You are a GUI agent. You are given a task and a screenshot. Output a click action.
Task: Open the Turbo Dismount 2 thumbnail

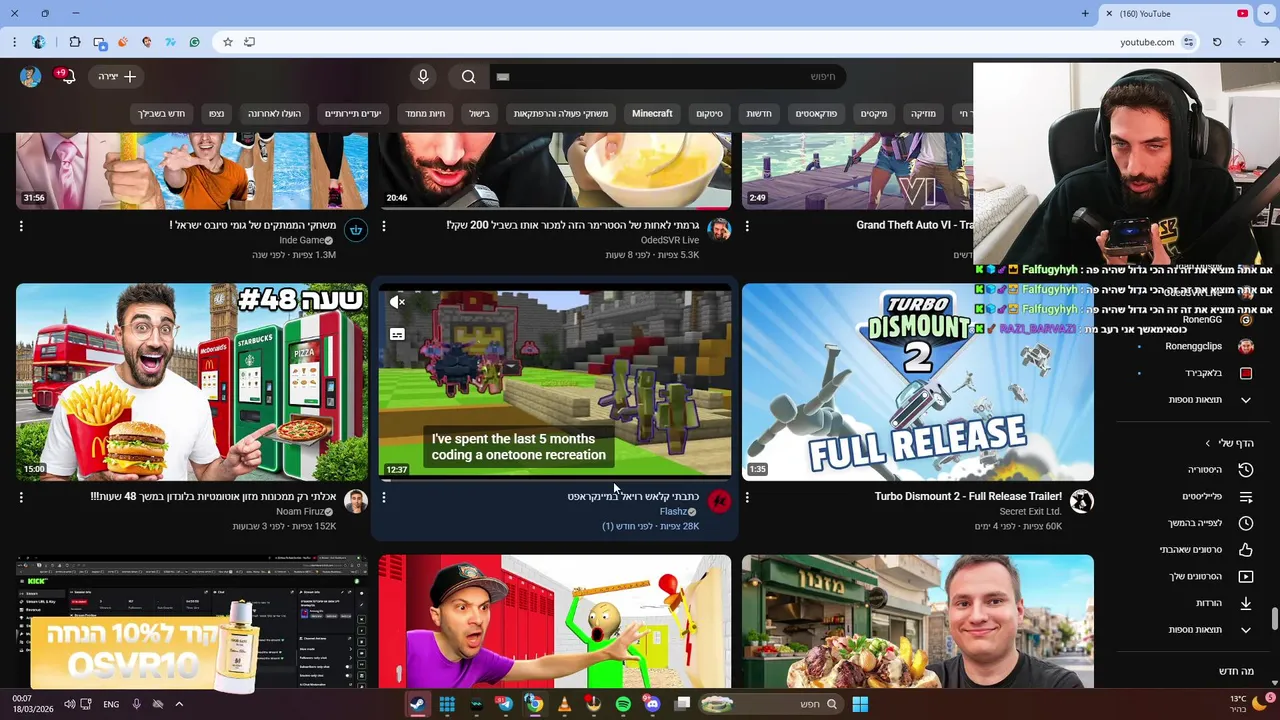click(918, 382)
